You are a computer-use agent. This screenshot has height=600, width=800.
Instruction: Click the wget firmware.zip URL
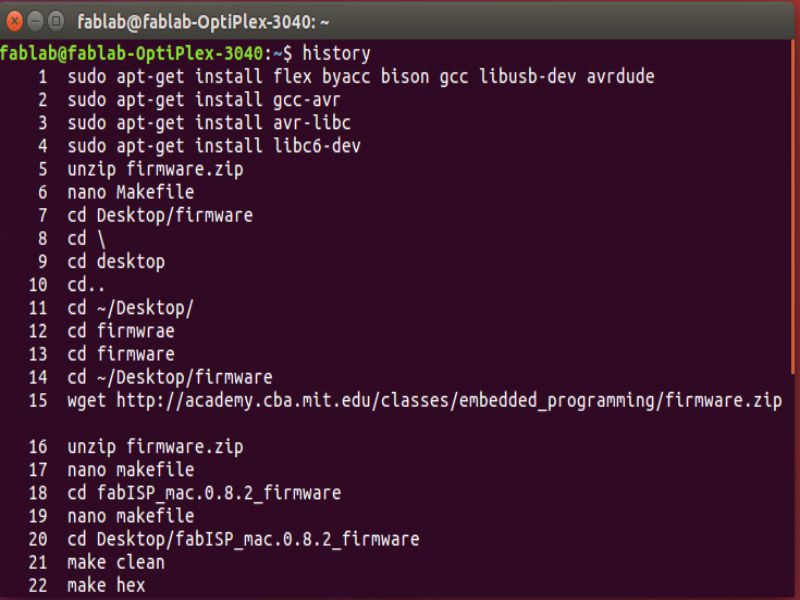449,401
